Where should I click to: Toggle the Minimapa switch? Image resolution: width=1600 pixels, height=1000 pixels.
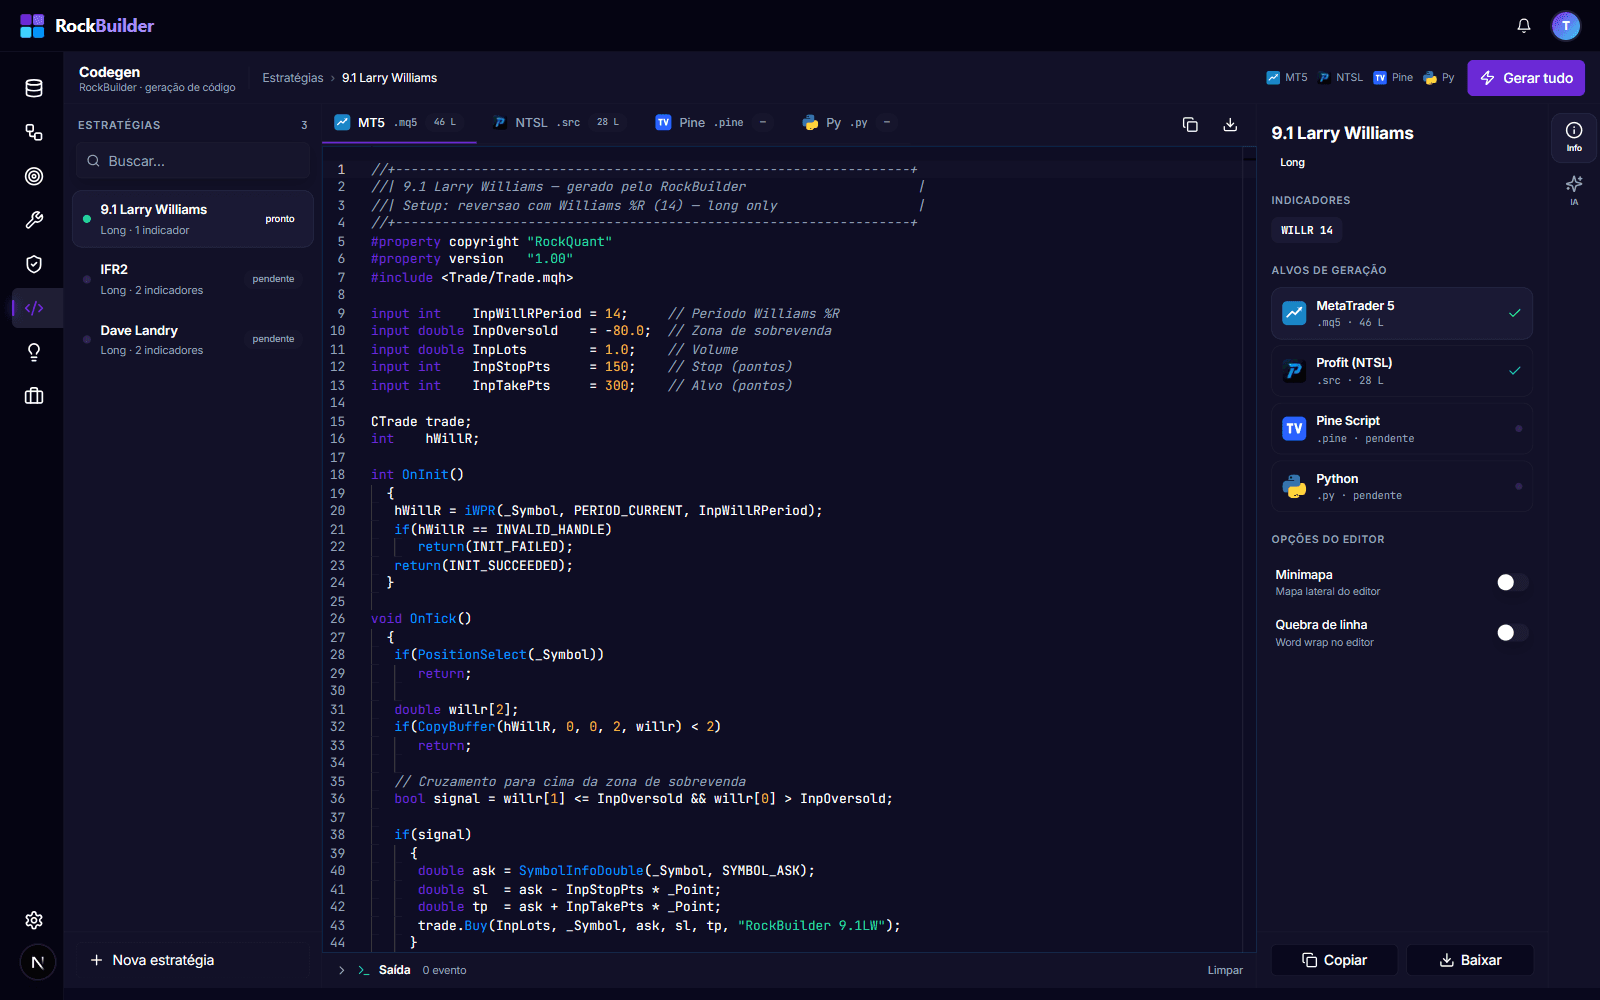tap(1512, 583)
